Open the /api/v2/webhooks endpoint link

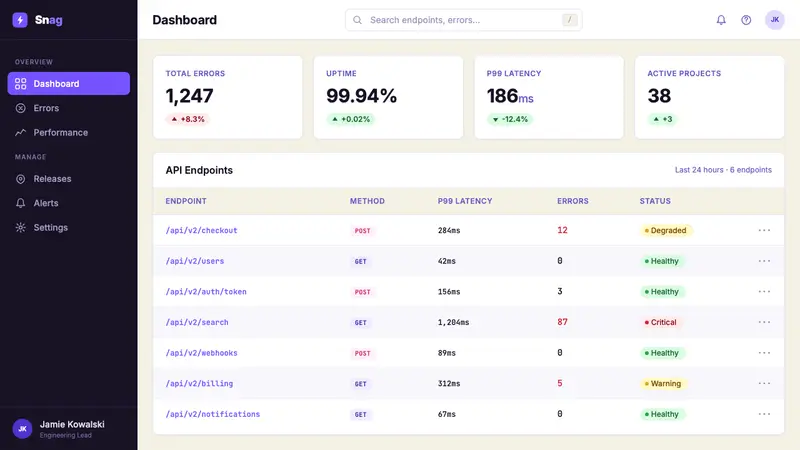pos(201,353)
